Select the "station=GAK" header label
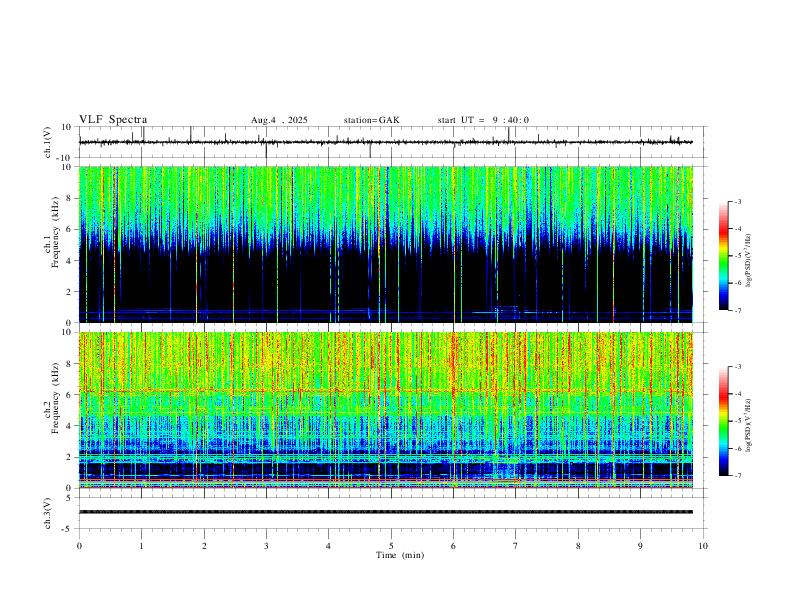 (x=371, y=120)
